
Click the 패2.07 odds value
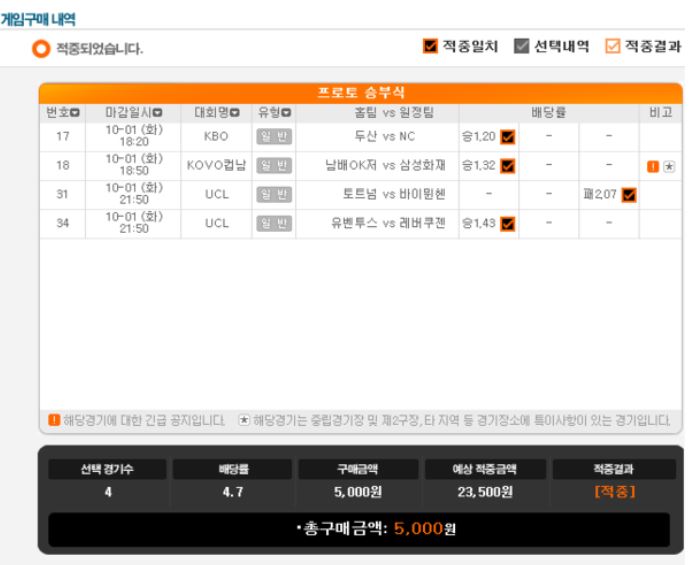tap(600, 194)
